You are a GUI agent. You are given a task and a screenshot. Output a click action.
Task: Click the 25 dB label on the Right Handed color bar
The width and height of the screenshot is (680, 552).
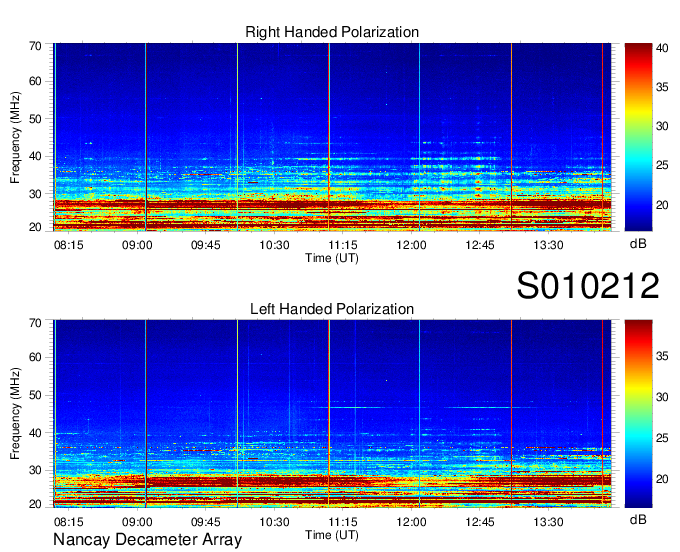coord(662,165)
